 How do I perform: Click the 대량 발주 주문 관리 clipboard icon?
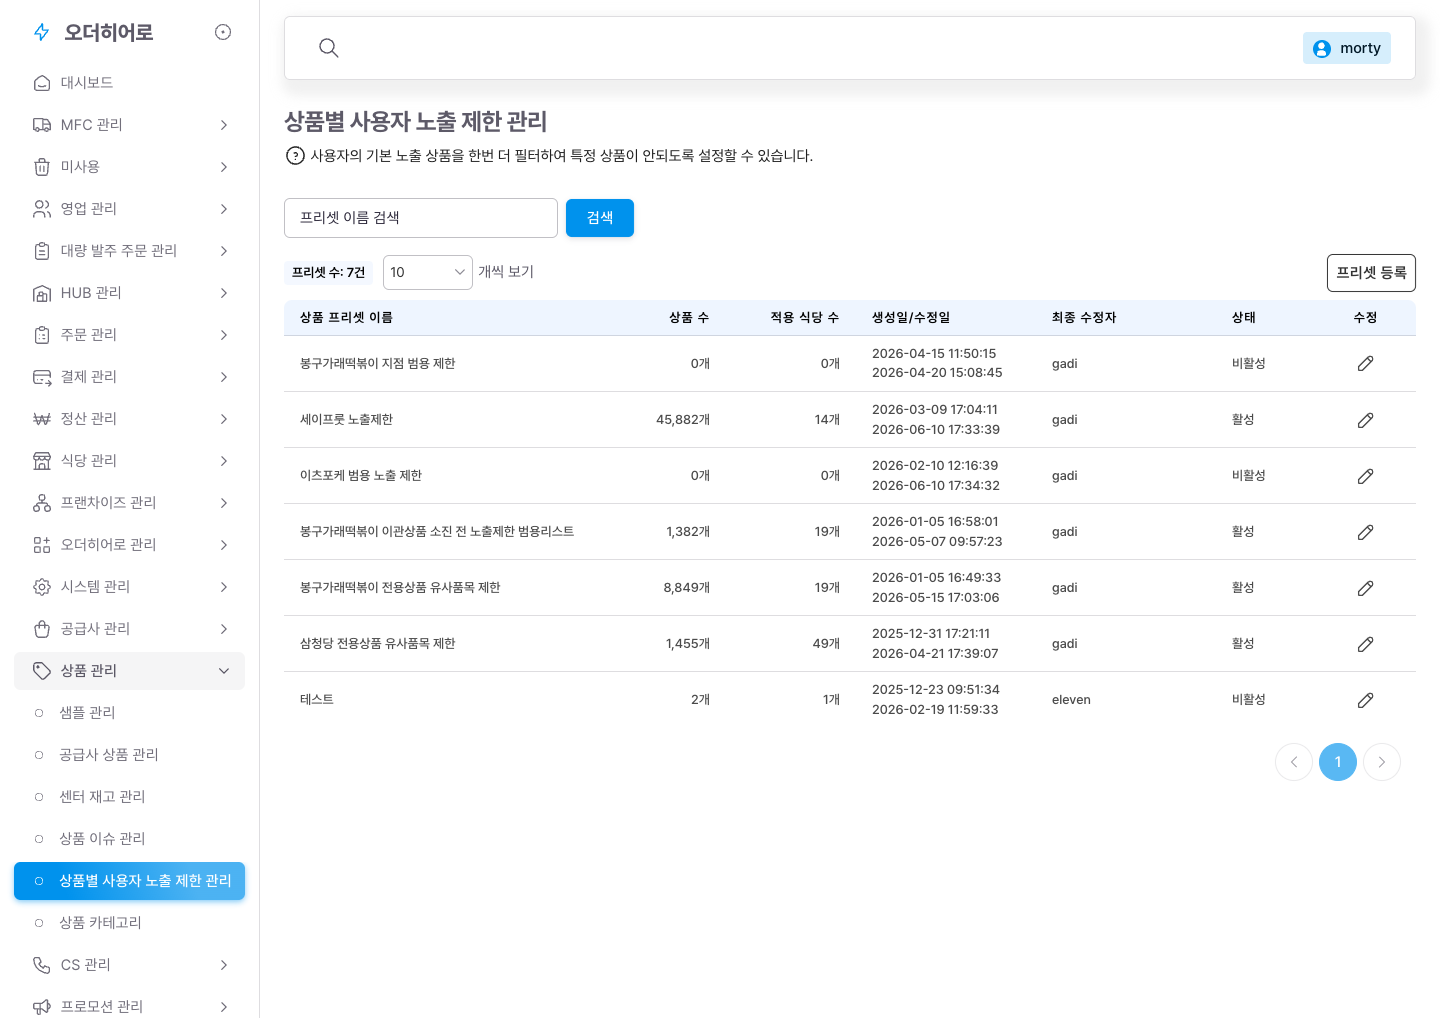click(x=42, y=251)
